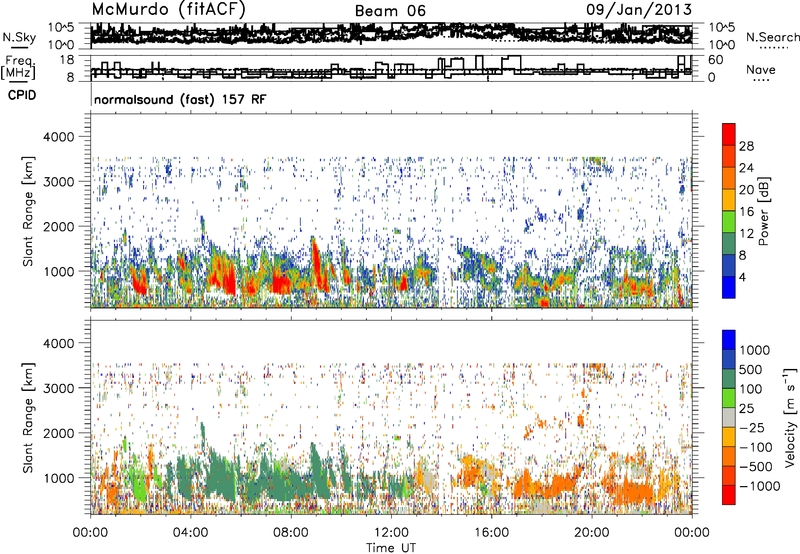Click the '1000' tick on the Velocity scale

(x=754, y=350)
